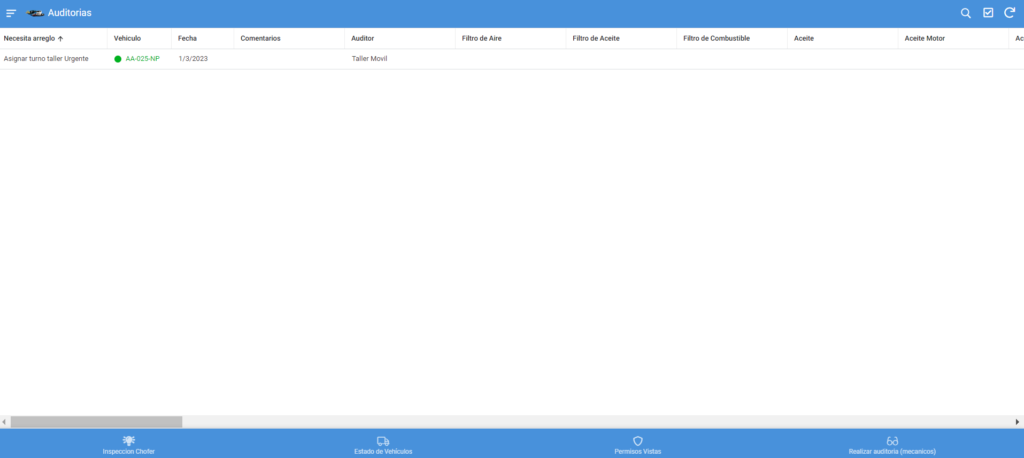1024x458 pixels.
Task: Click the Taller Movil auditor cell
Action: pos(369,59)
